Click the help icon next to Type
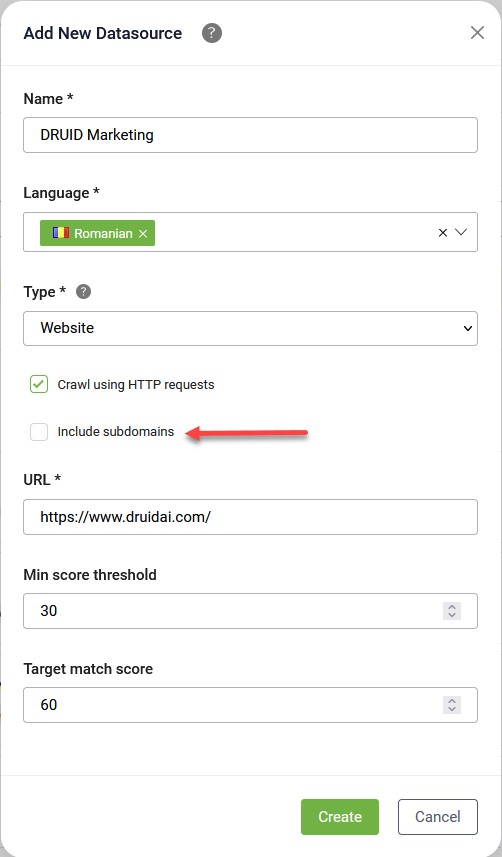Screen dimensions: 502x857 (x=83, y=292)
